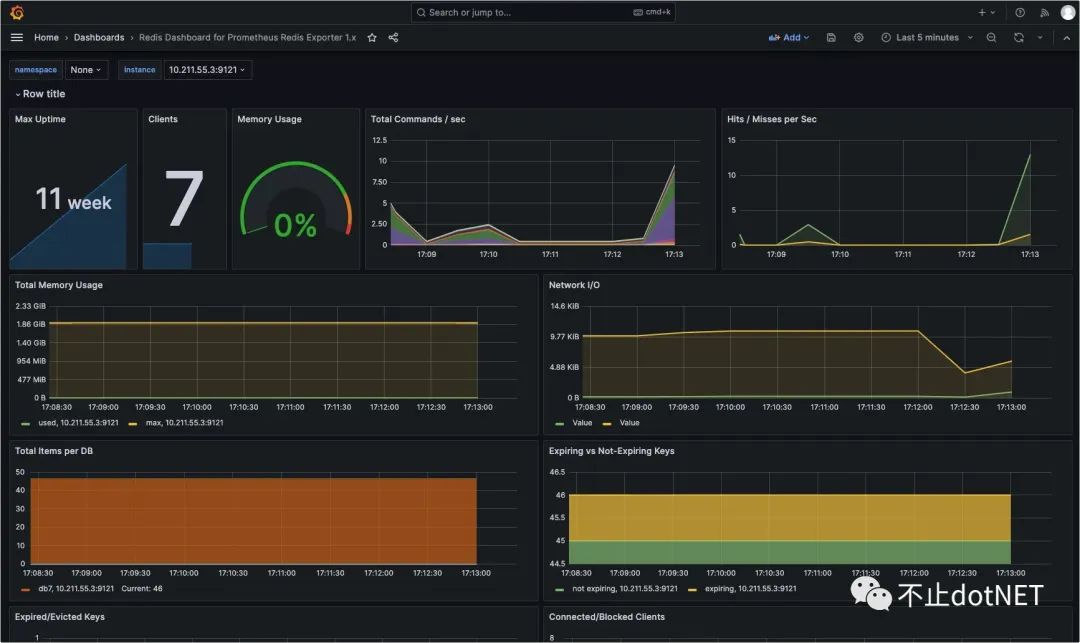The width and height of the screenshot is (1080, 643).
Task: Click the Grafana logo icon
Action: point(17,12)
